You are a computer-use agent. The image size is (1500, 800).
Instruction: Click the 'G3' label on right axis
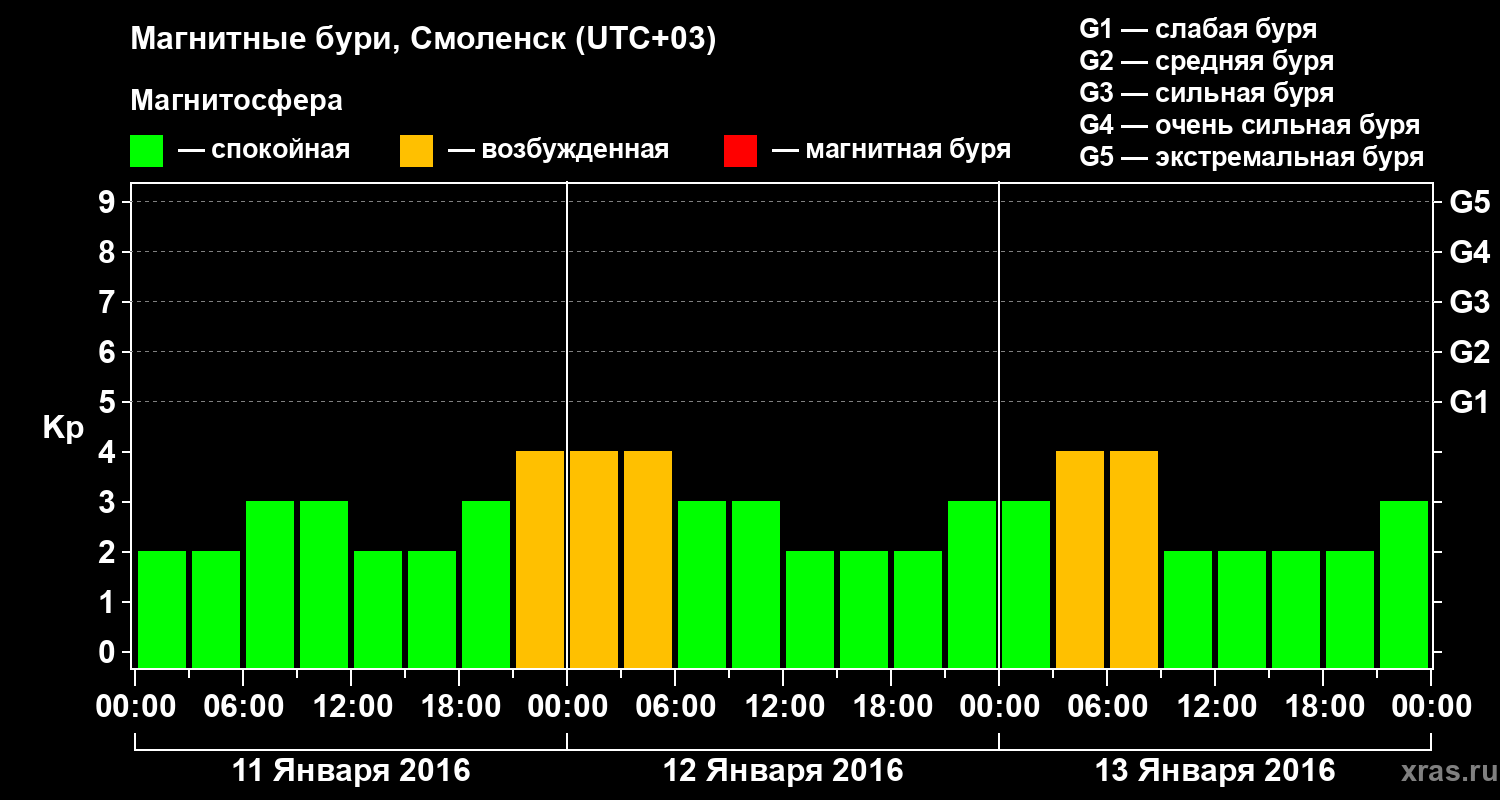point(1470,302)
